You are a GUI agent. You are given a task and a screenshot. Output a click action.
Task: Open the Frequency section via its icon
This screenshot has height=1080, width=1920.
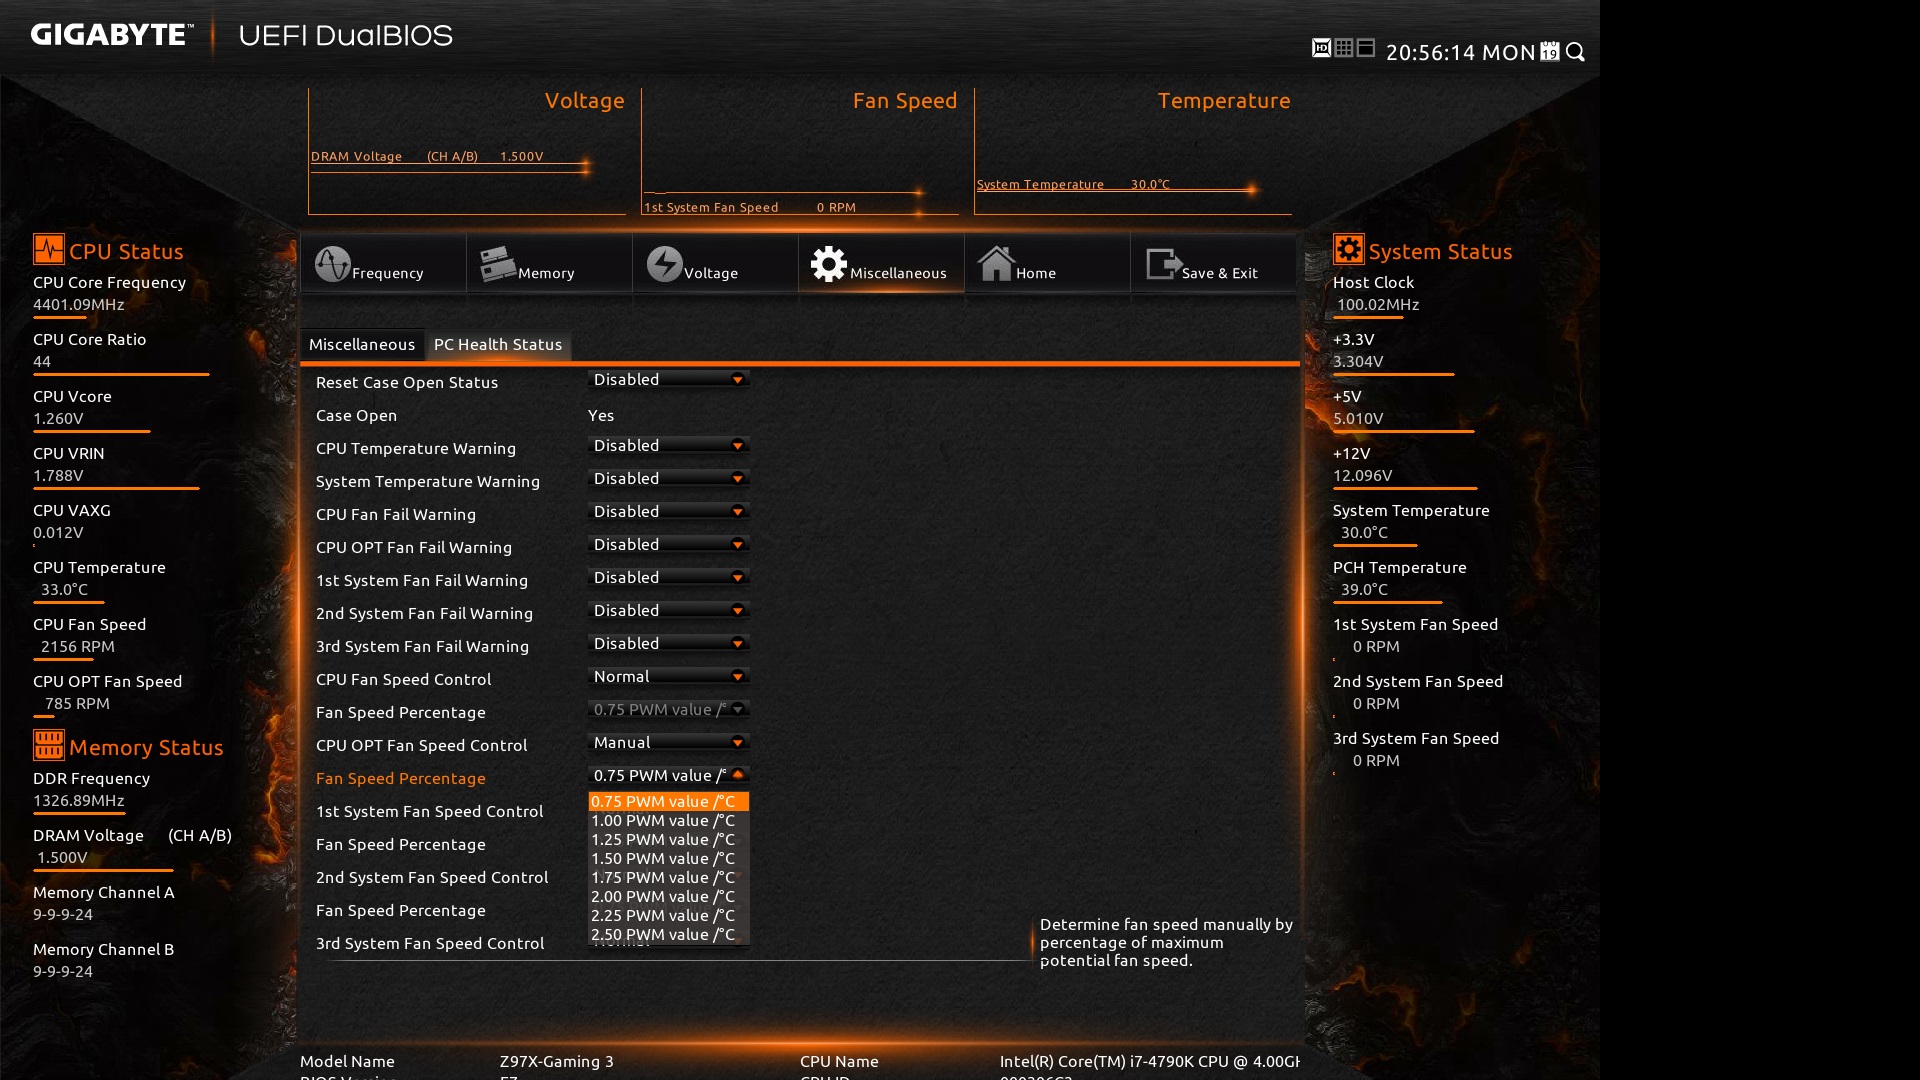[x=335, y=265]
